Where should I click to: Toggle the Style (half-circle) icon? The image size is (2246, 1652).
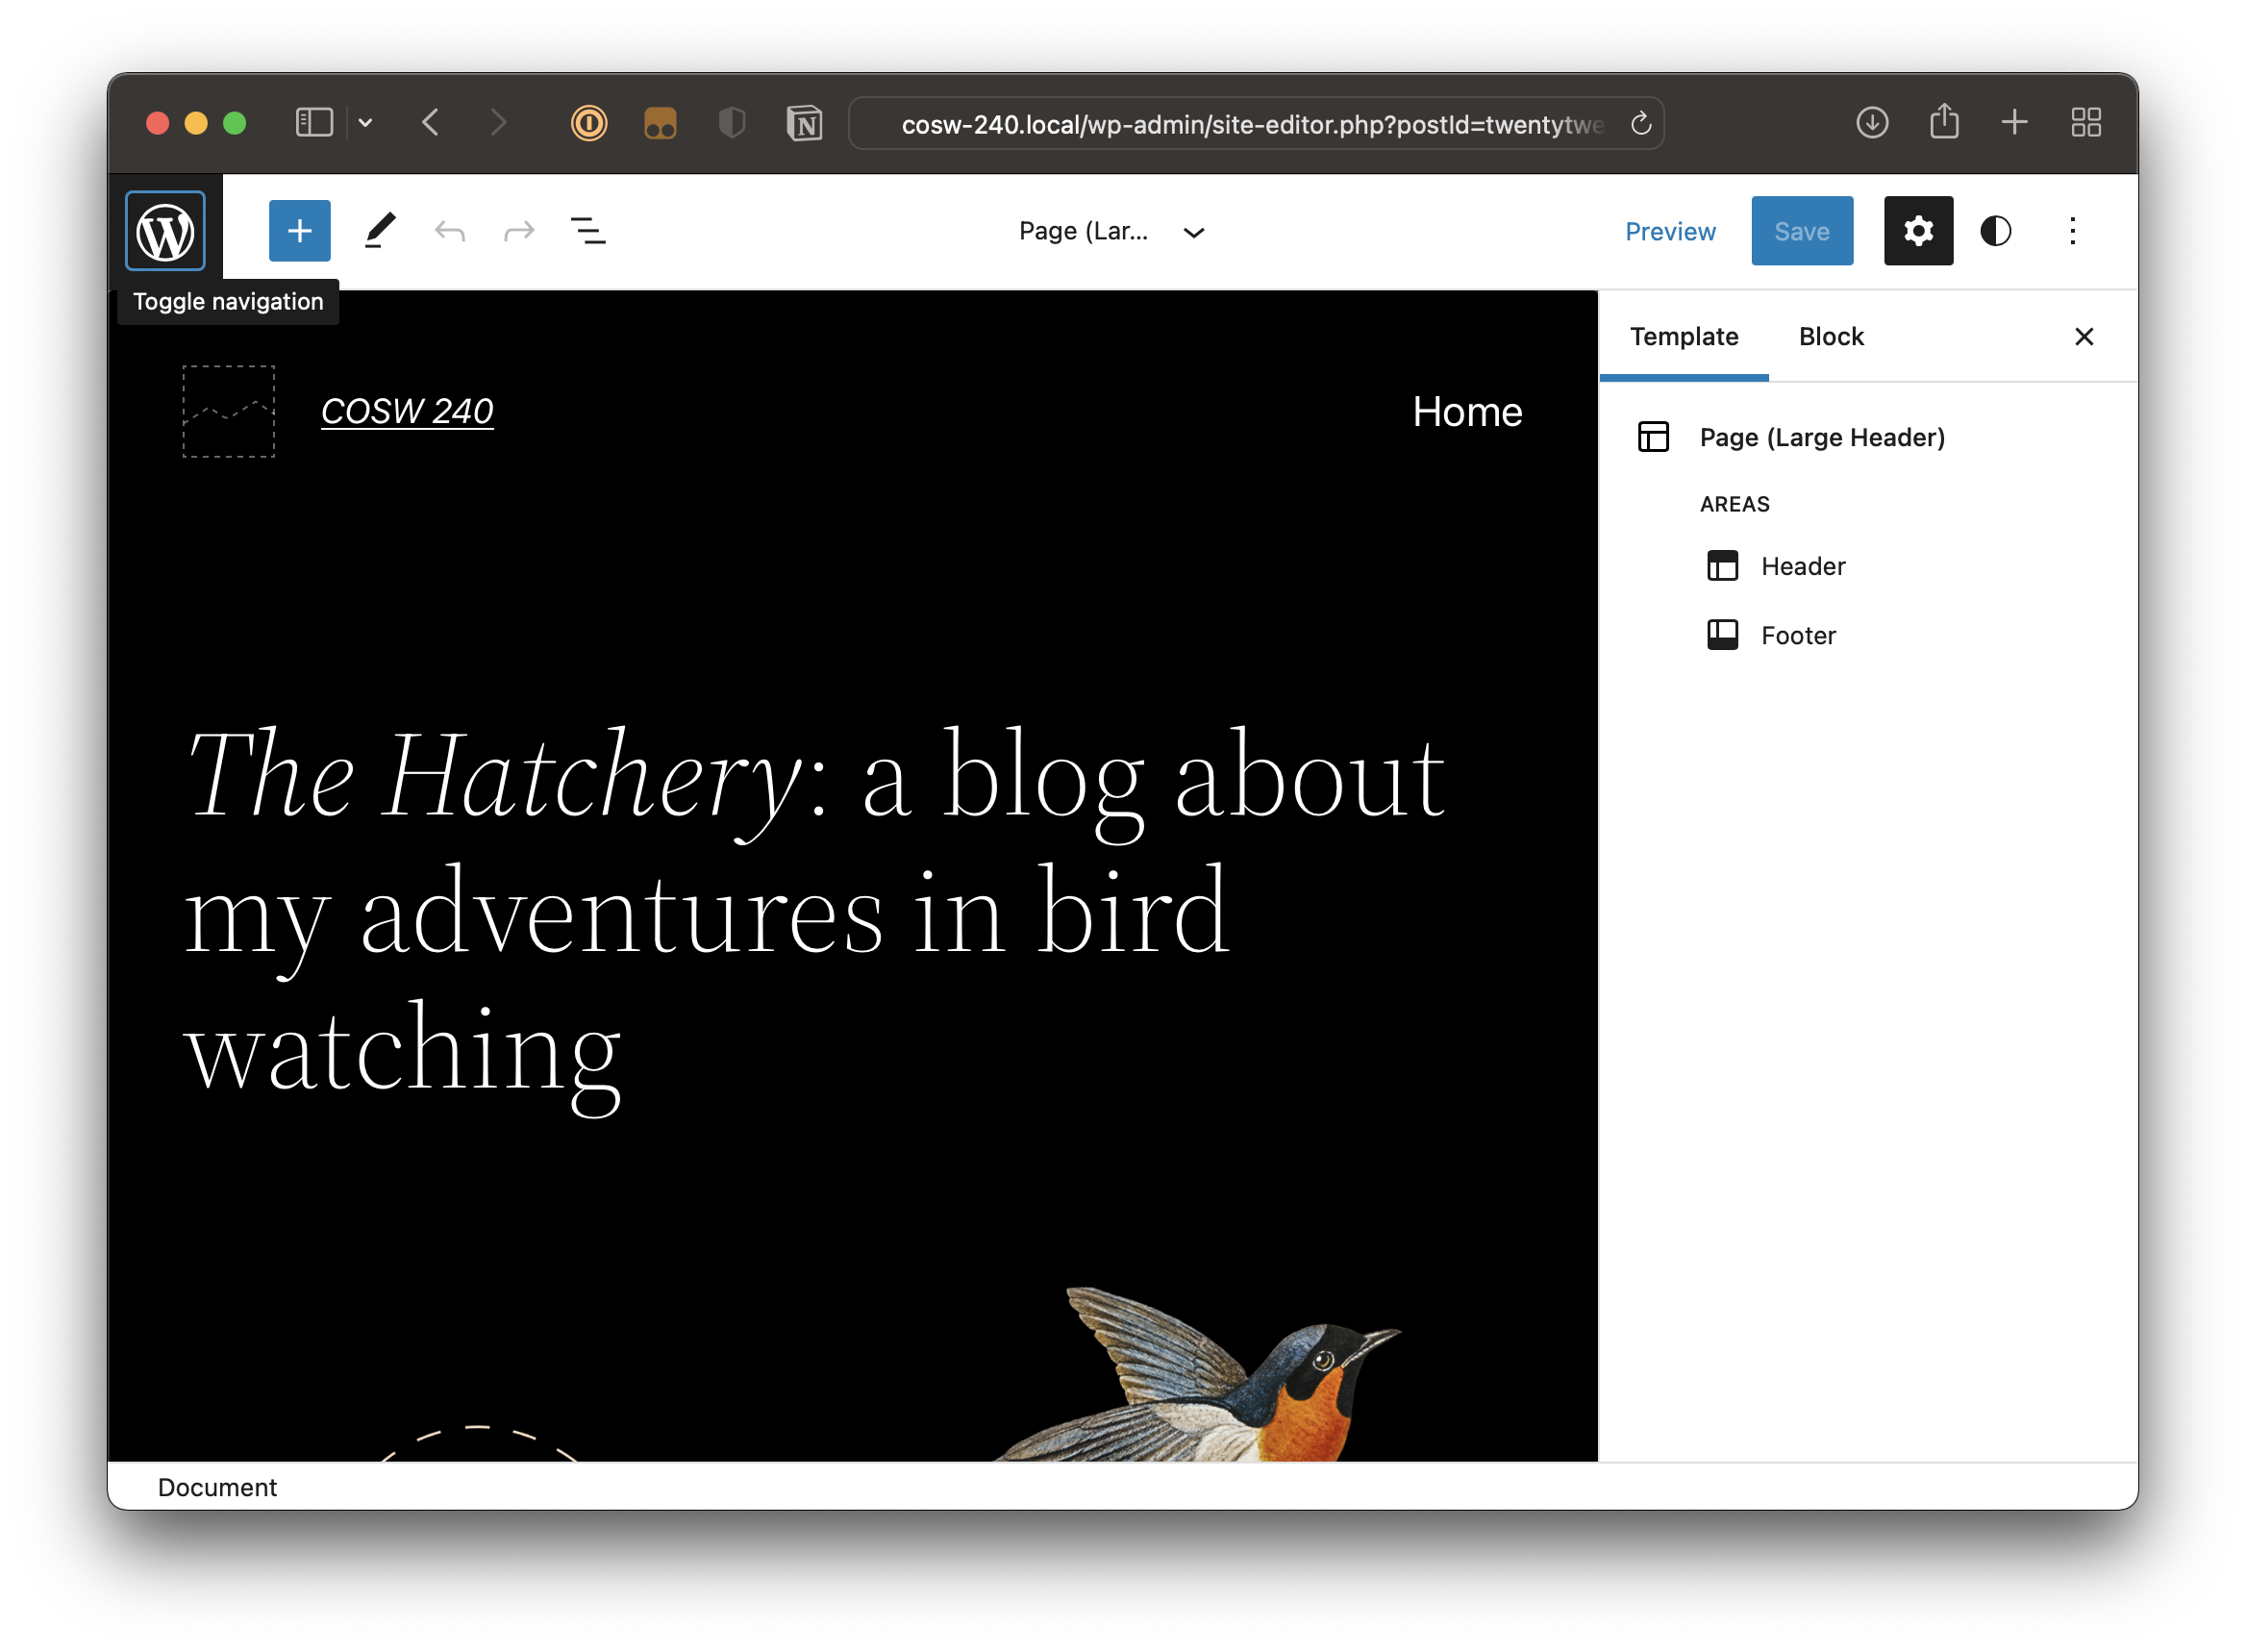1997,229
